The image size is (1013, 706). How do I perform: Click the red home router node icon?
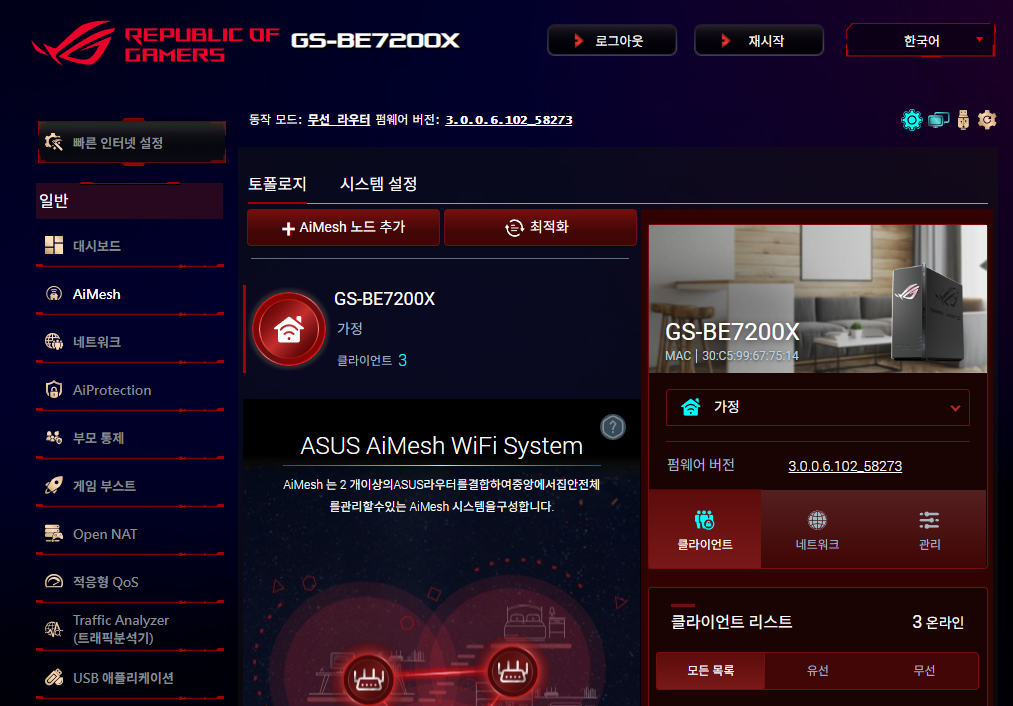pyautogui.click(x=289, y=329)
